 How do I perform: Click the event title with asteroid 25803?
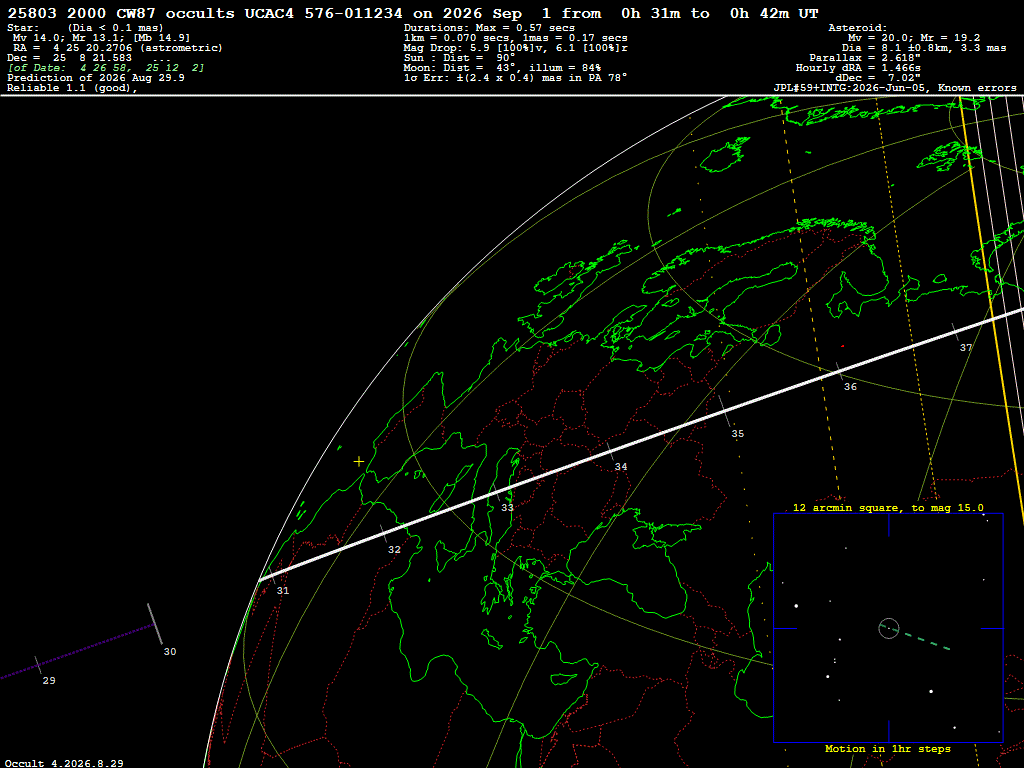coord(413,14)
